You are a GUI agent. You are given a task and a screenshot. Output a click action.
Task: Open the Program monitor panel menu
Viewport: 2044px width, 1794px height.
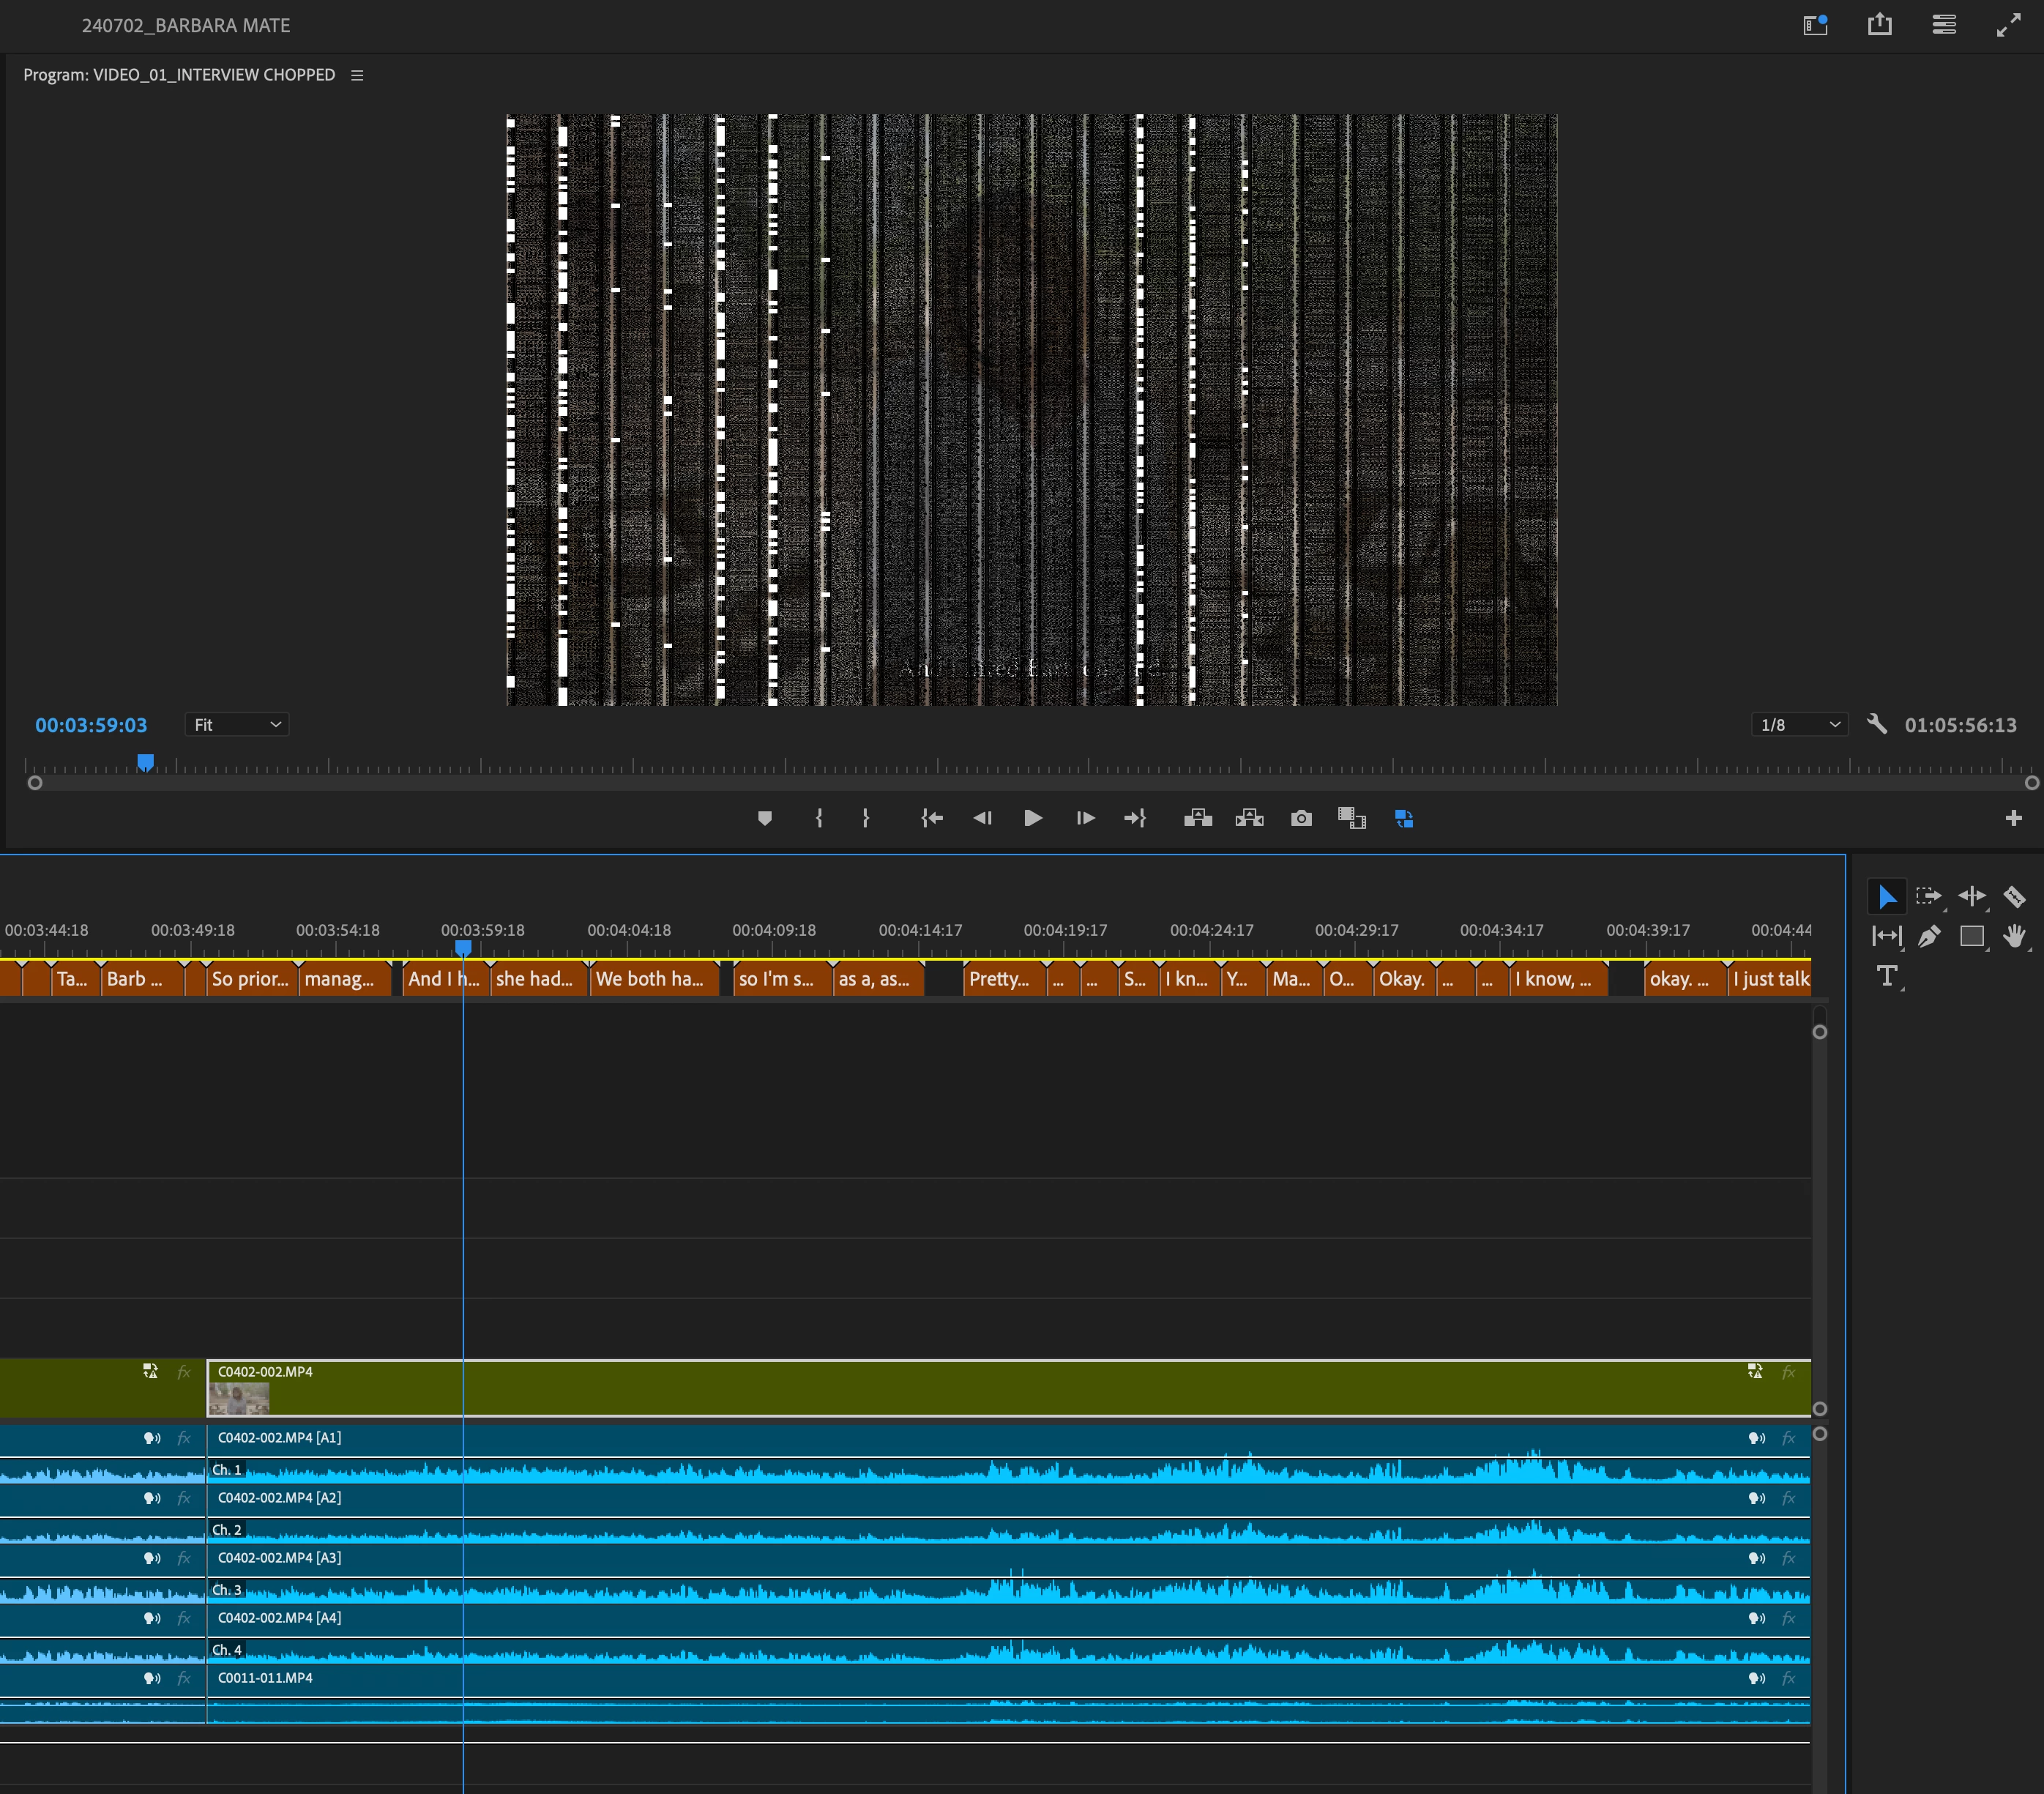tap(357, 75)
